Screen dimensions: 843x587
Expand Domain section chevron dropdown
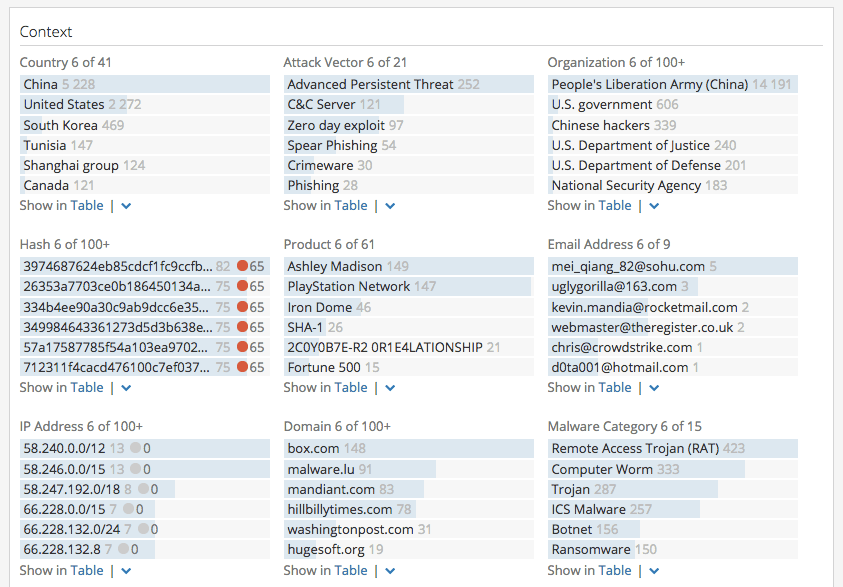(x=390, y=571)
